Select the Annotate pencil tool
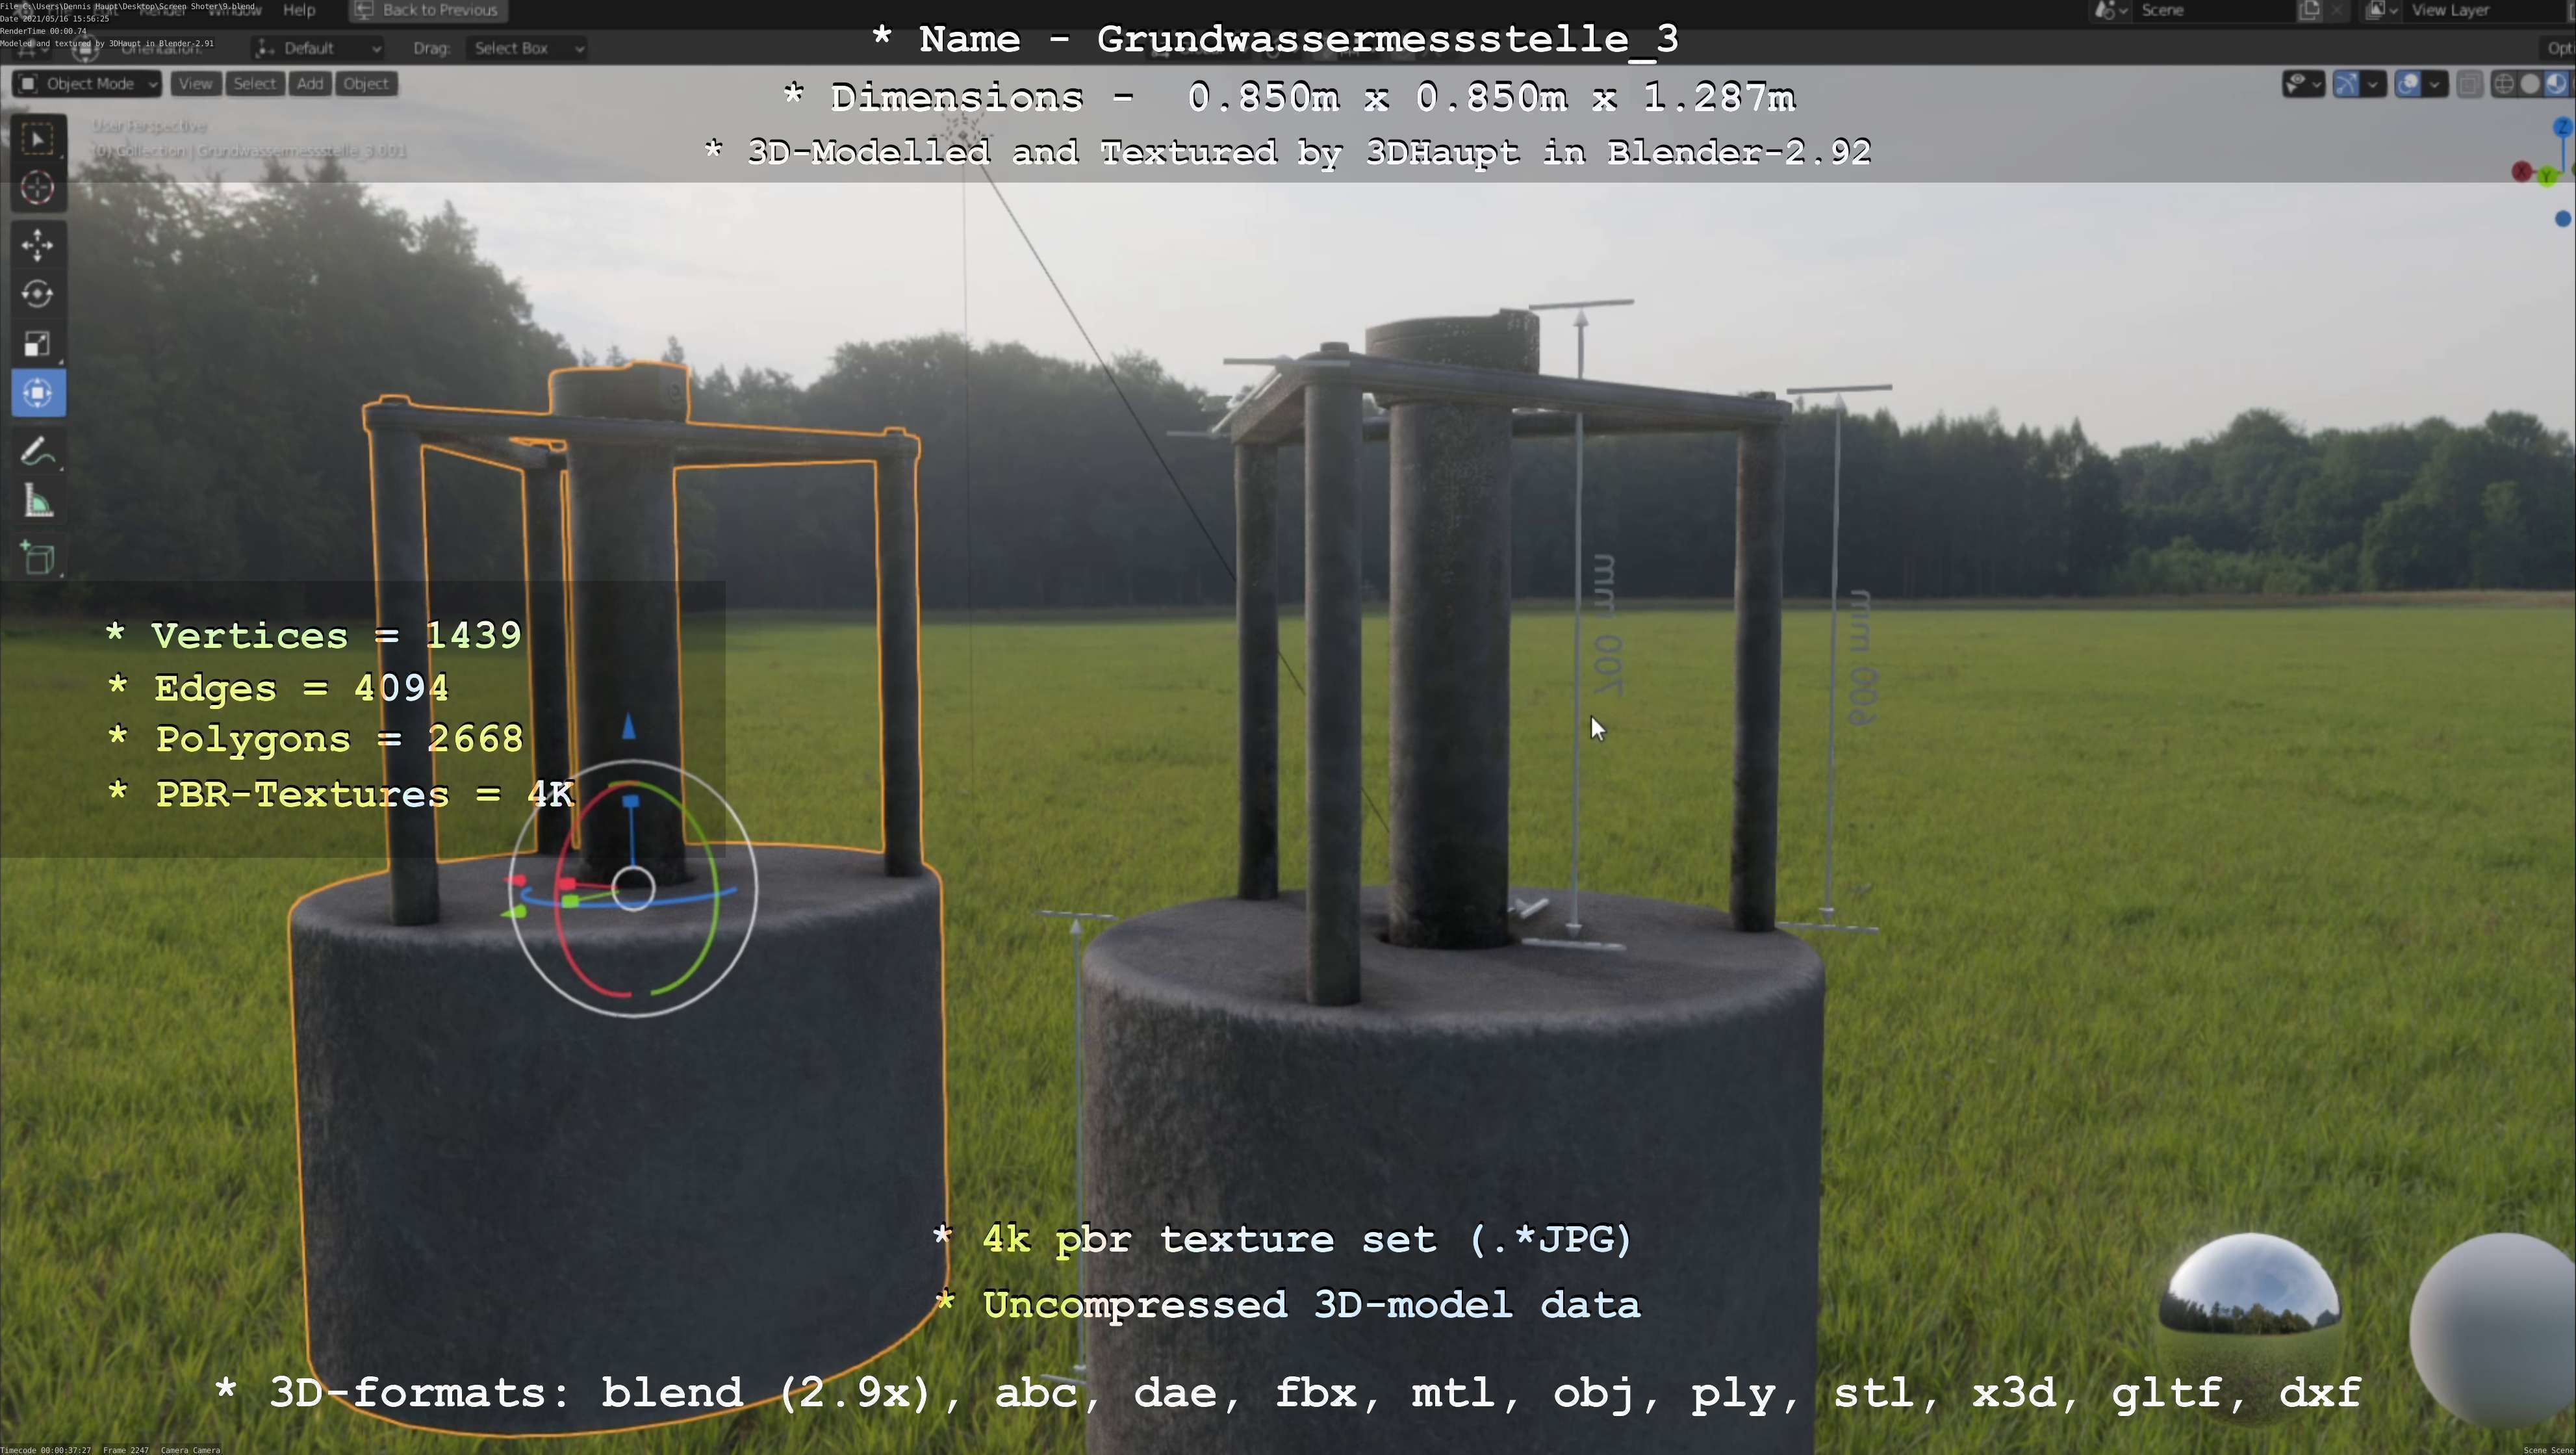2576x1455 pixels. (x=38, y=452)
